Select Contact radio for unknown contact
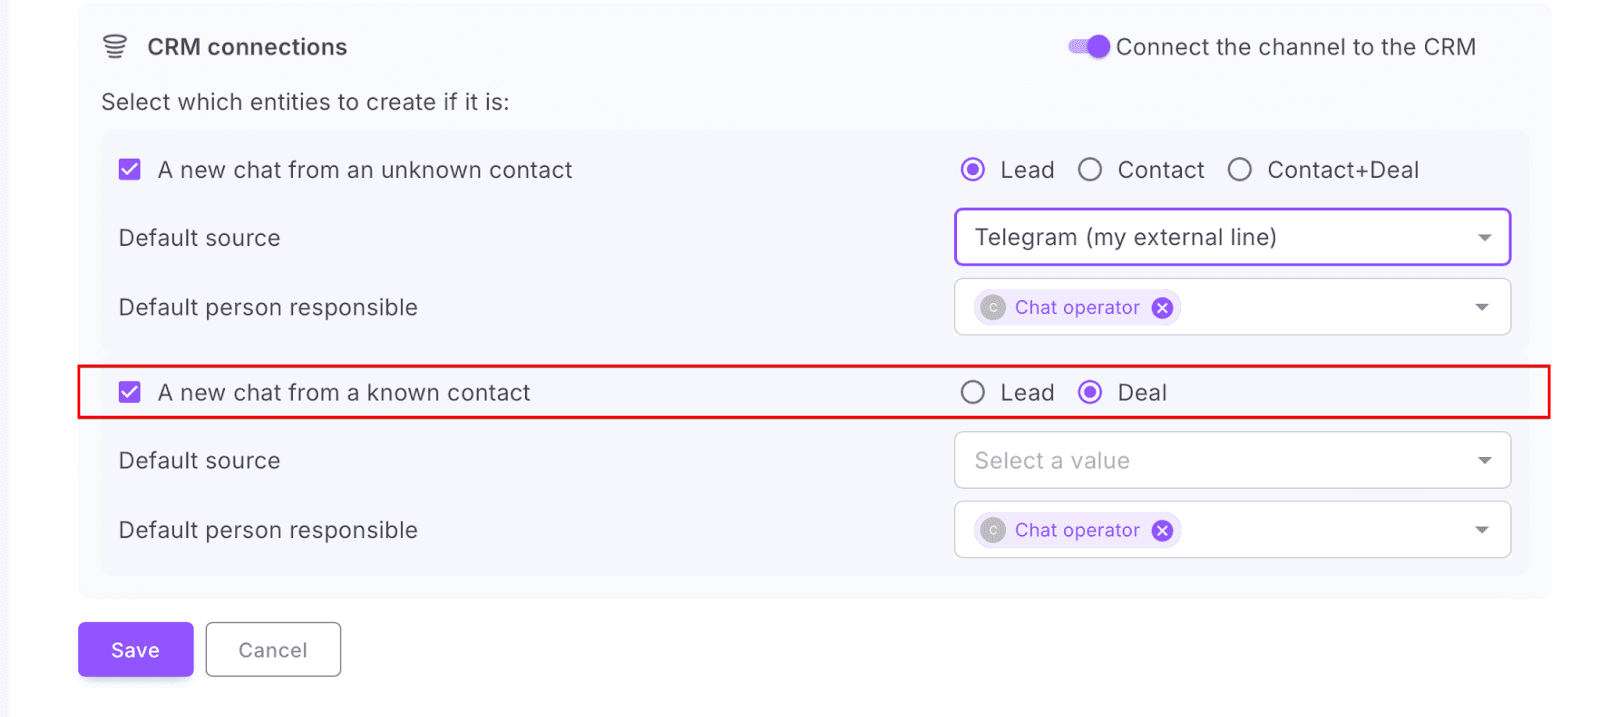 pos(1090,170)
